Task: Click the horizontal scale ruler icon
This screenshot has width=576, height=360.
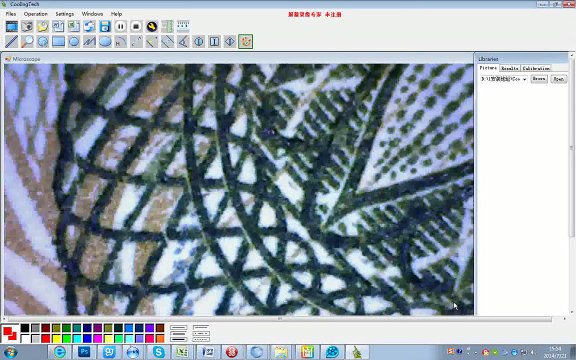Action: pyautogui.click(x=183, y=26)
